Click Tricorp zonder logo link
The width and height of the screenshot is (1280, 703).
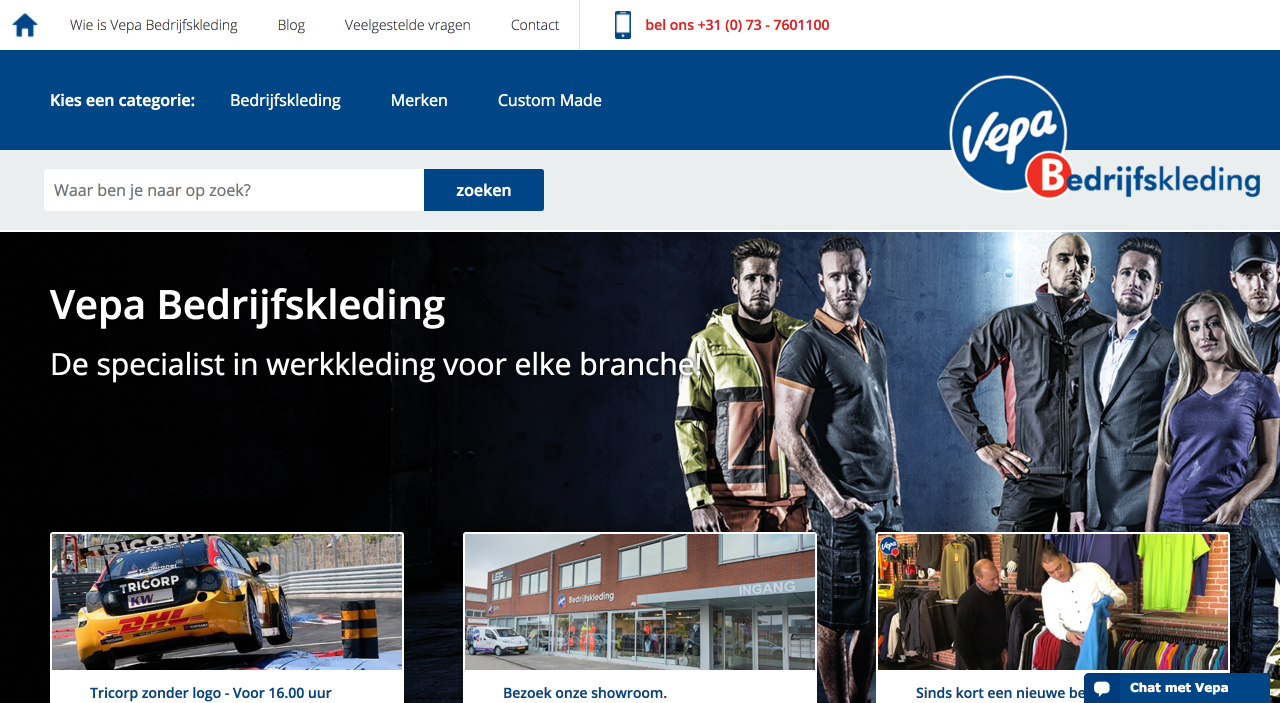click(x=210, y=693)
